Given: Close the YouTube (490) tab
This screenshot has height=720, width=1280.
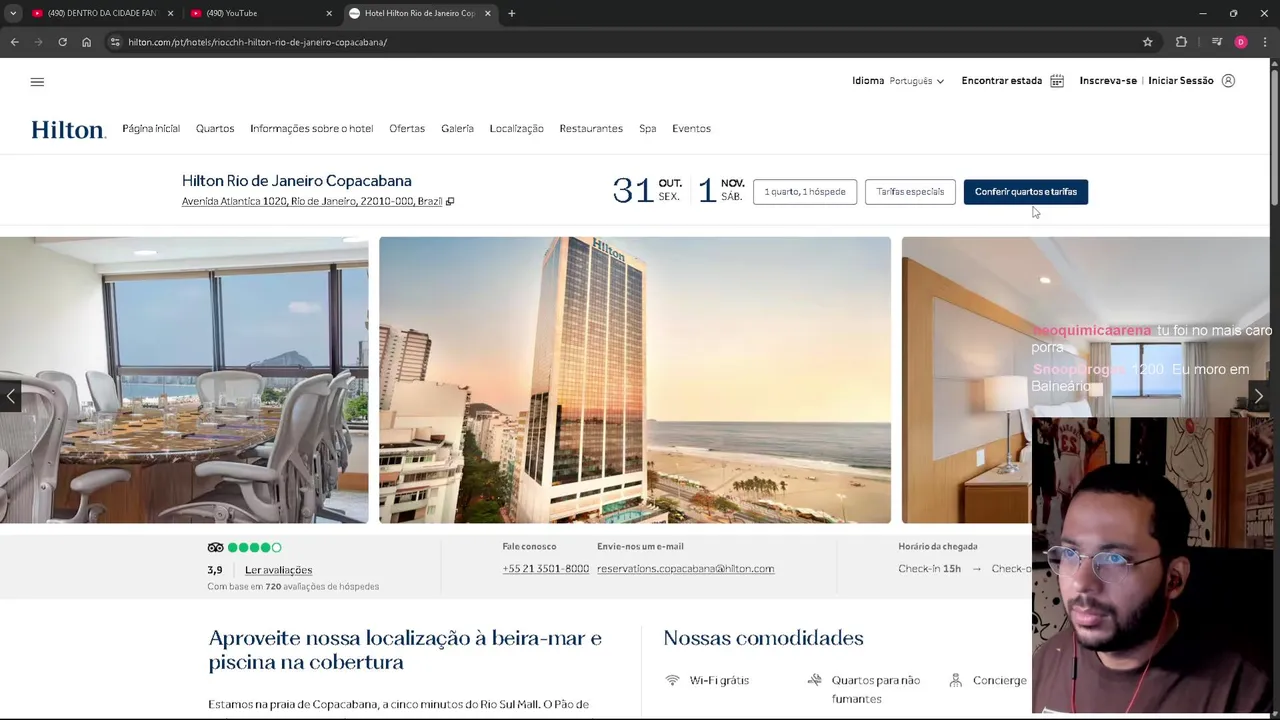Looking at the screenshot, I should coord(329,13).
